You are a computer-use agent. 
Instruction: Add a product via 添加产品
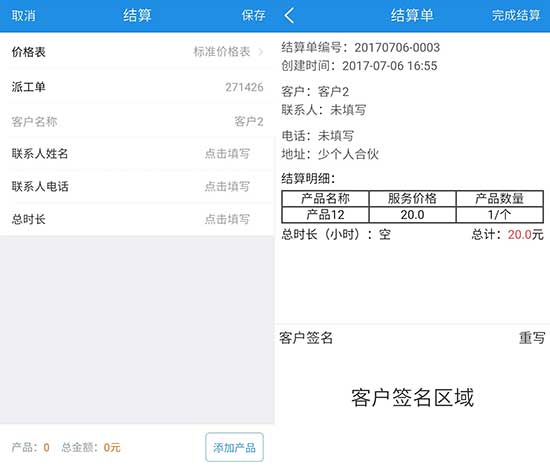234,447
